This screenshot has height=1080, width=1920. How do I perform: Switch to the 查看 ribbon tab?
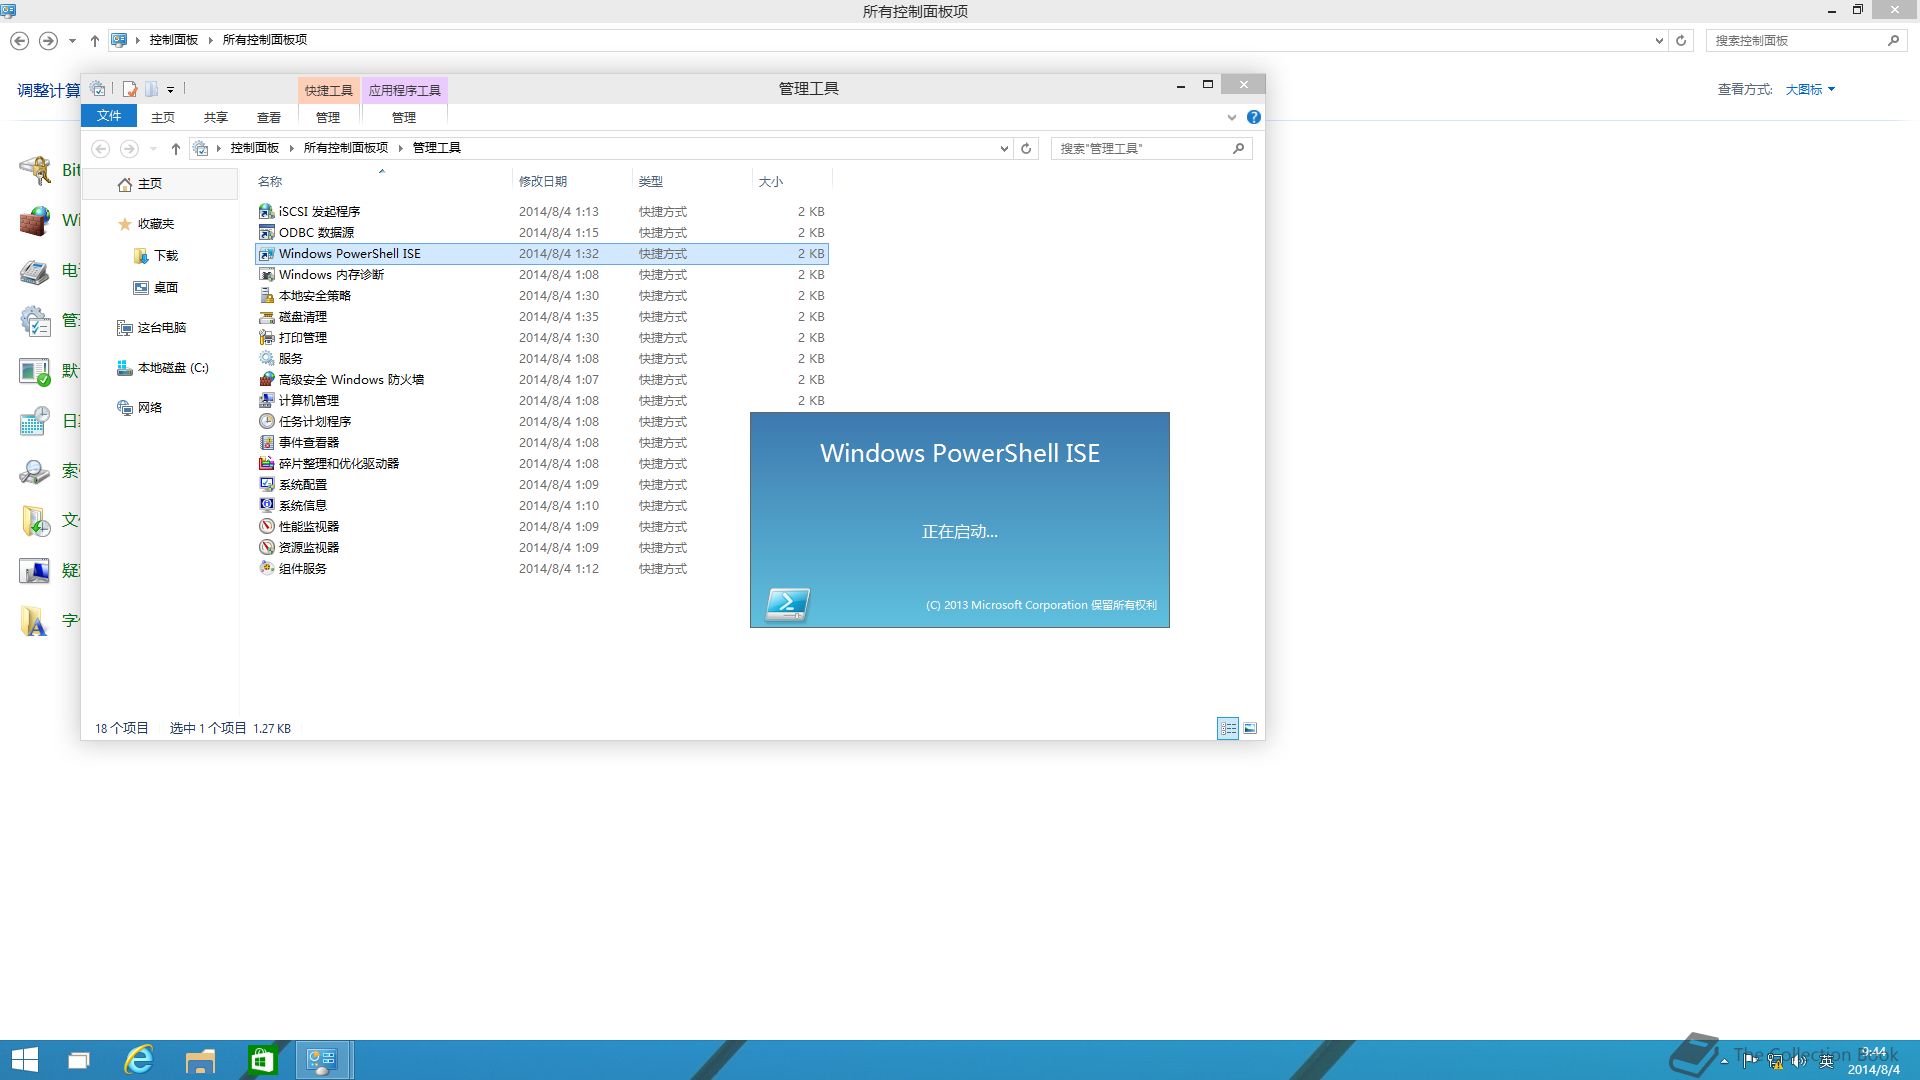click(x=269, y=117)
